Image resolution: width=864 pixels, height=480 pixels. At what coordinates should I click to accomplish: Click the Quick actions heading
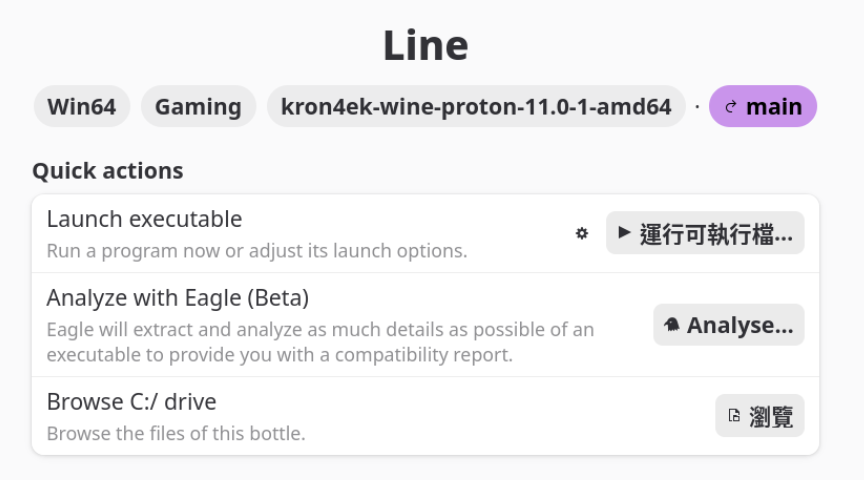click(107, 171)
